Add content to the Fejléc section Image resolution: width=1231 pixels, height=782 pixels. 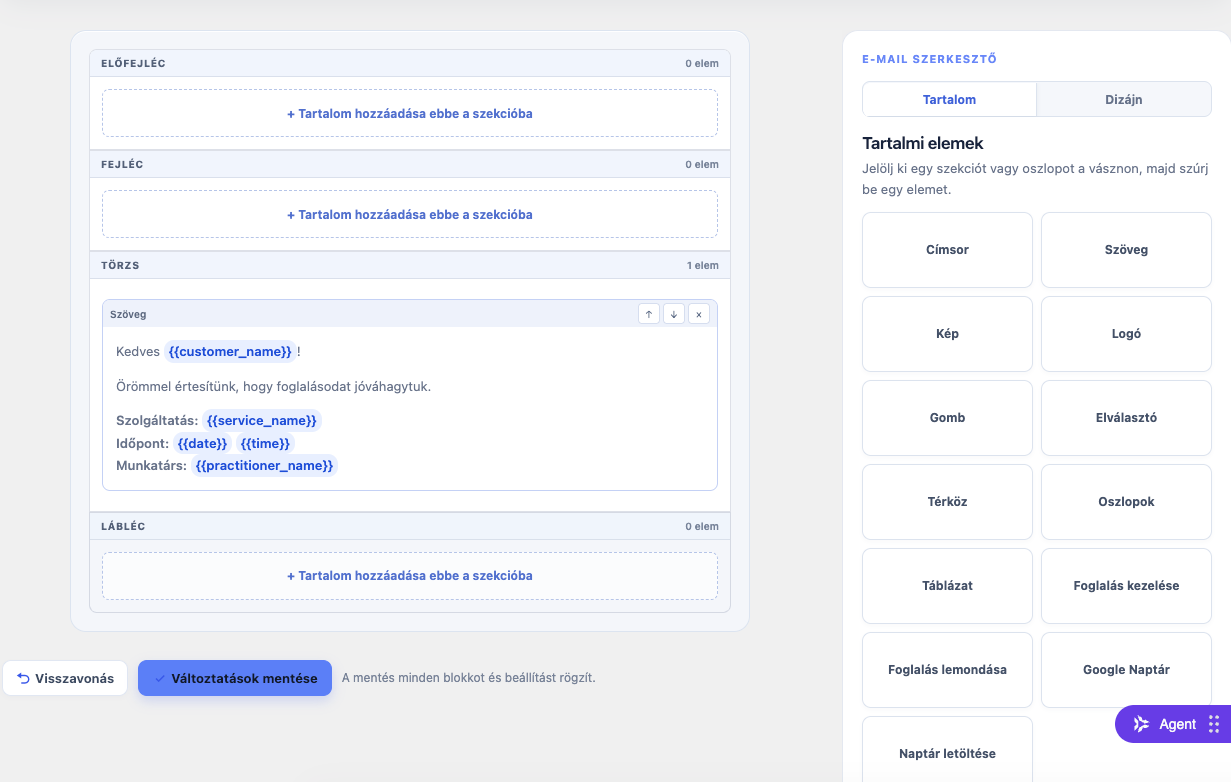(x=410, y=215)
